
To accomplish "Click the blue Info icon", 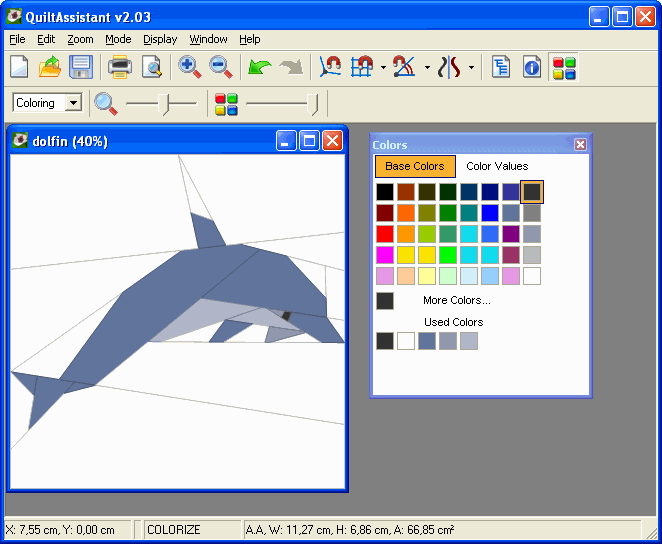I will [532, 67].
